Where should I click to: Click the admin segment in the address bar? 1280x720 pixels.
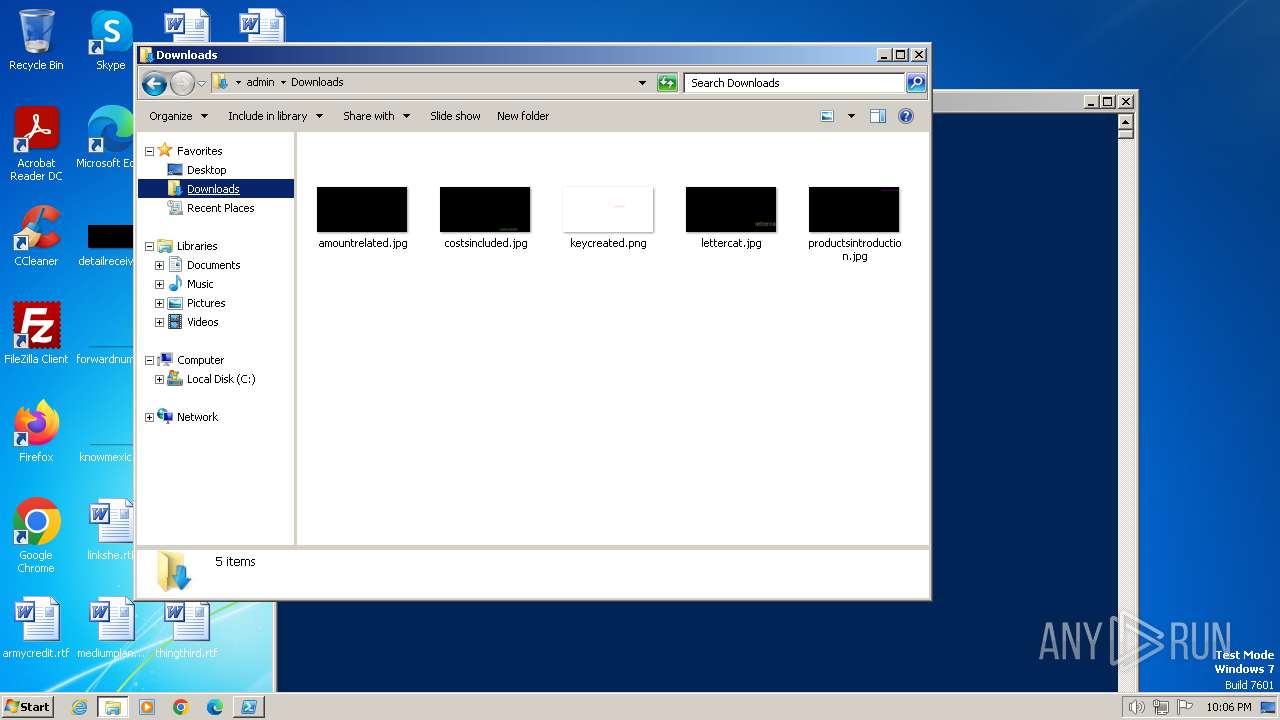260,83
